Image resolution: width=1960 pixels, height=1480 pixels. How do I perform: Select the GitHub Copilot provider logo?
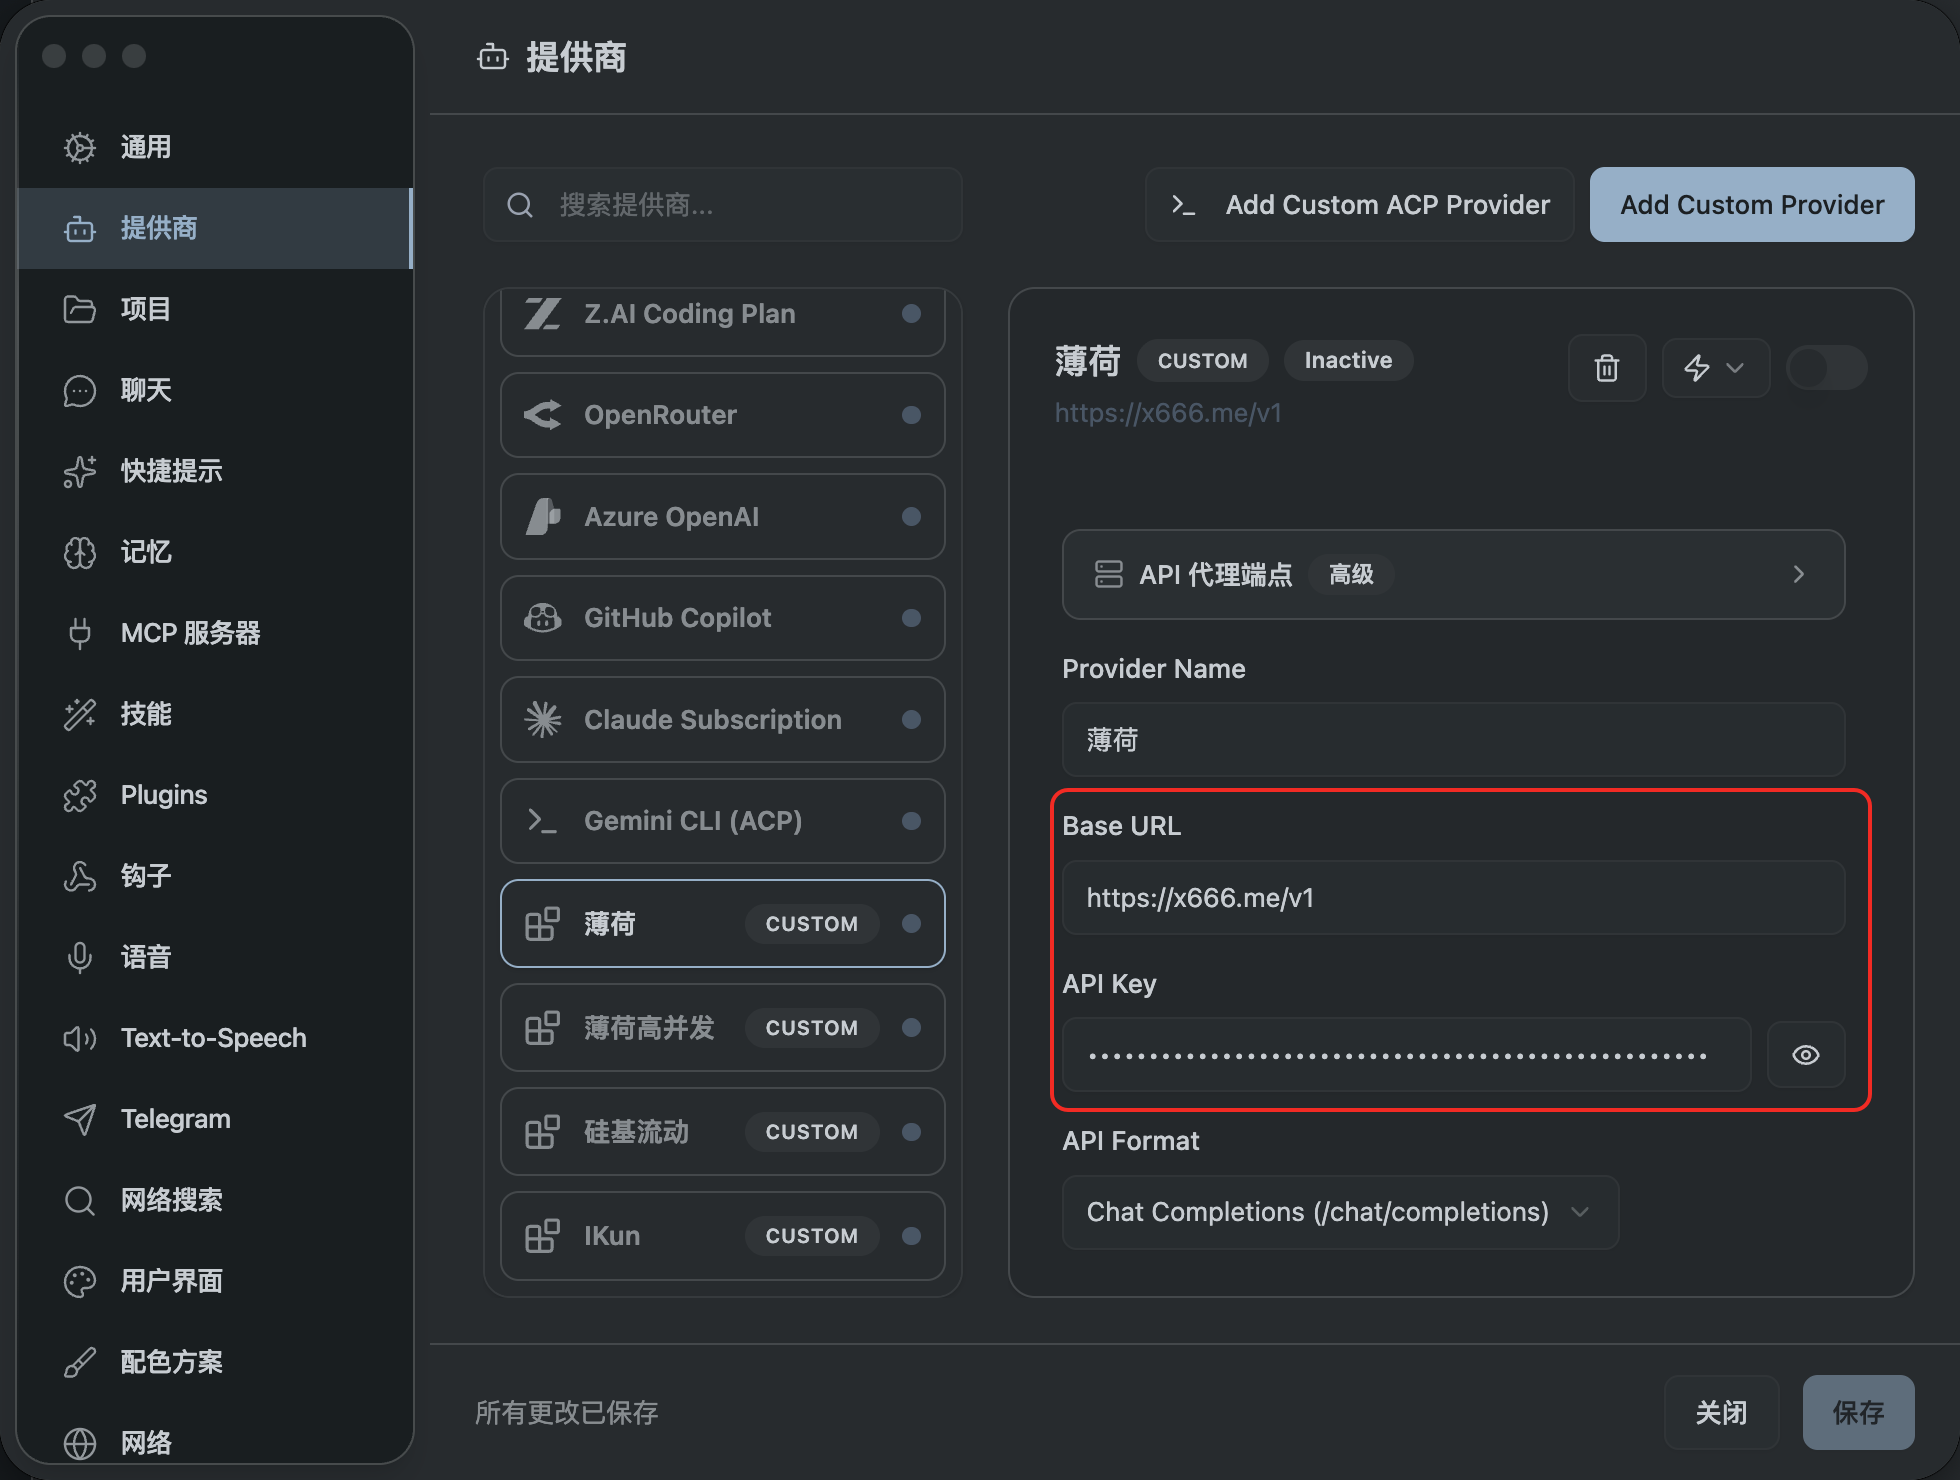[543, 618]
